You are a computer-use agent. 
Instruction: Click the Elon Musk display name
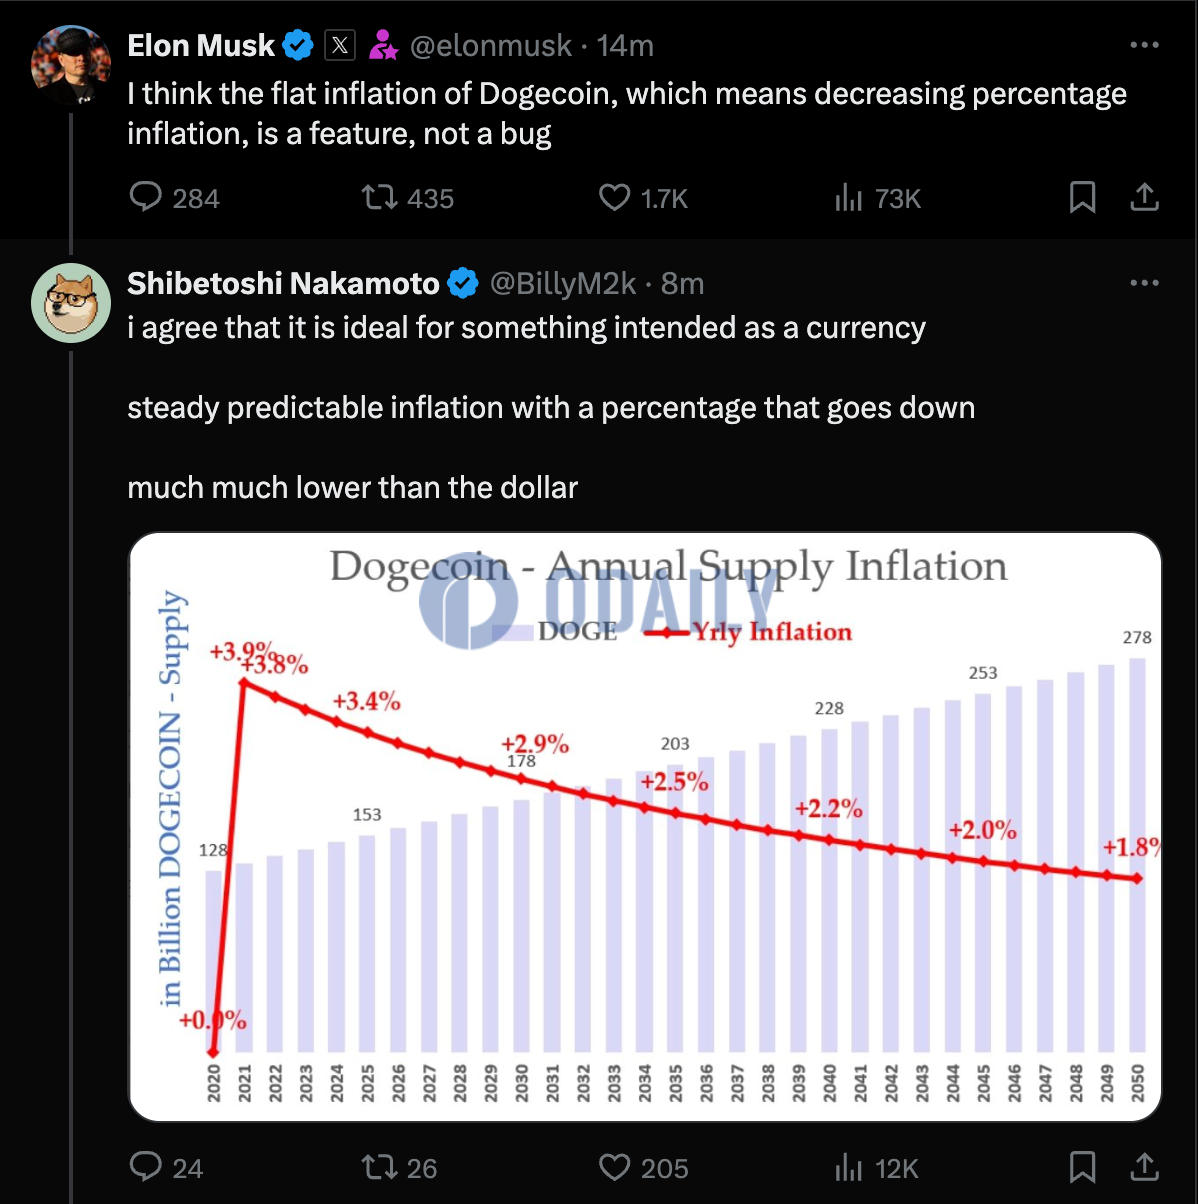(201, 45)
